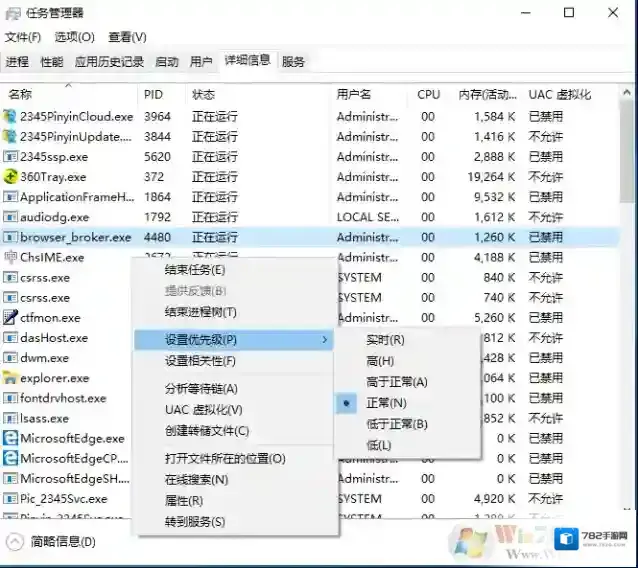Screen dimensions: 638x568
Task: Set priority to 低(L)
Action: coord(378,446)
